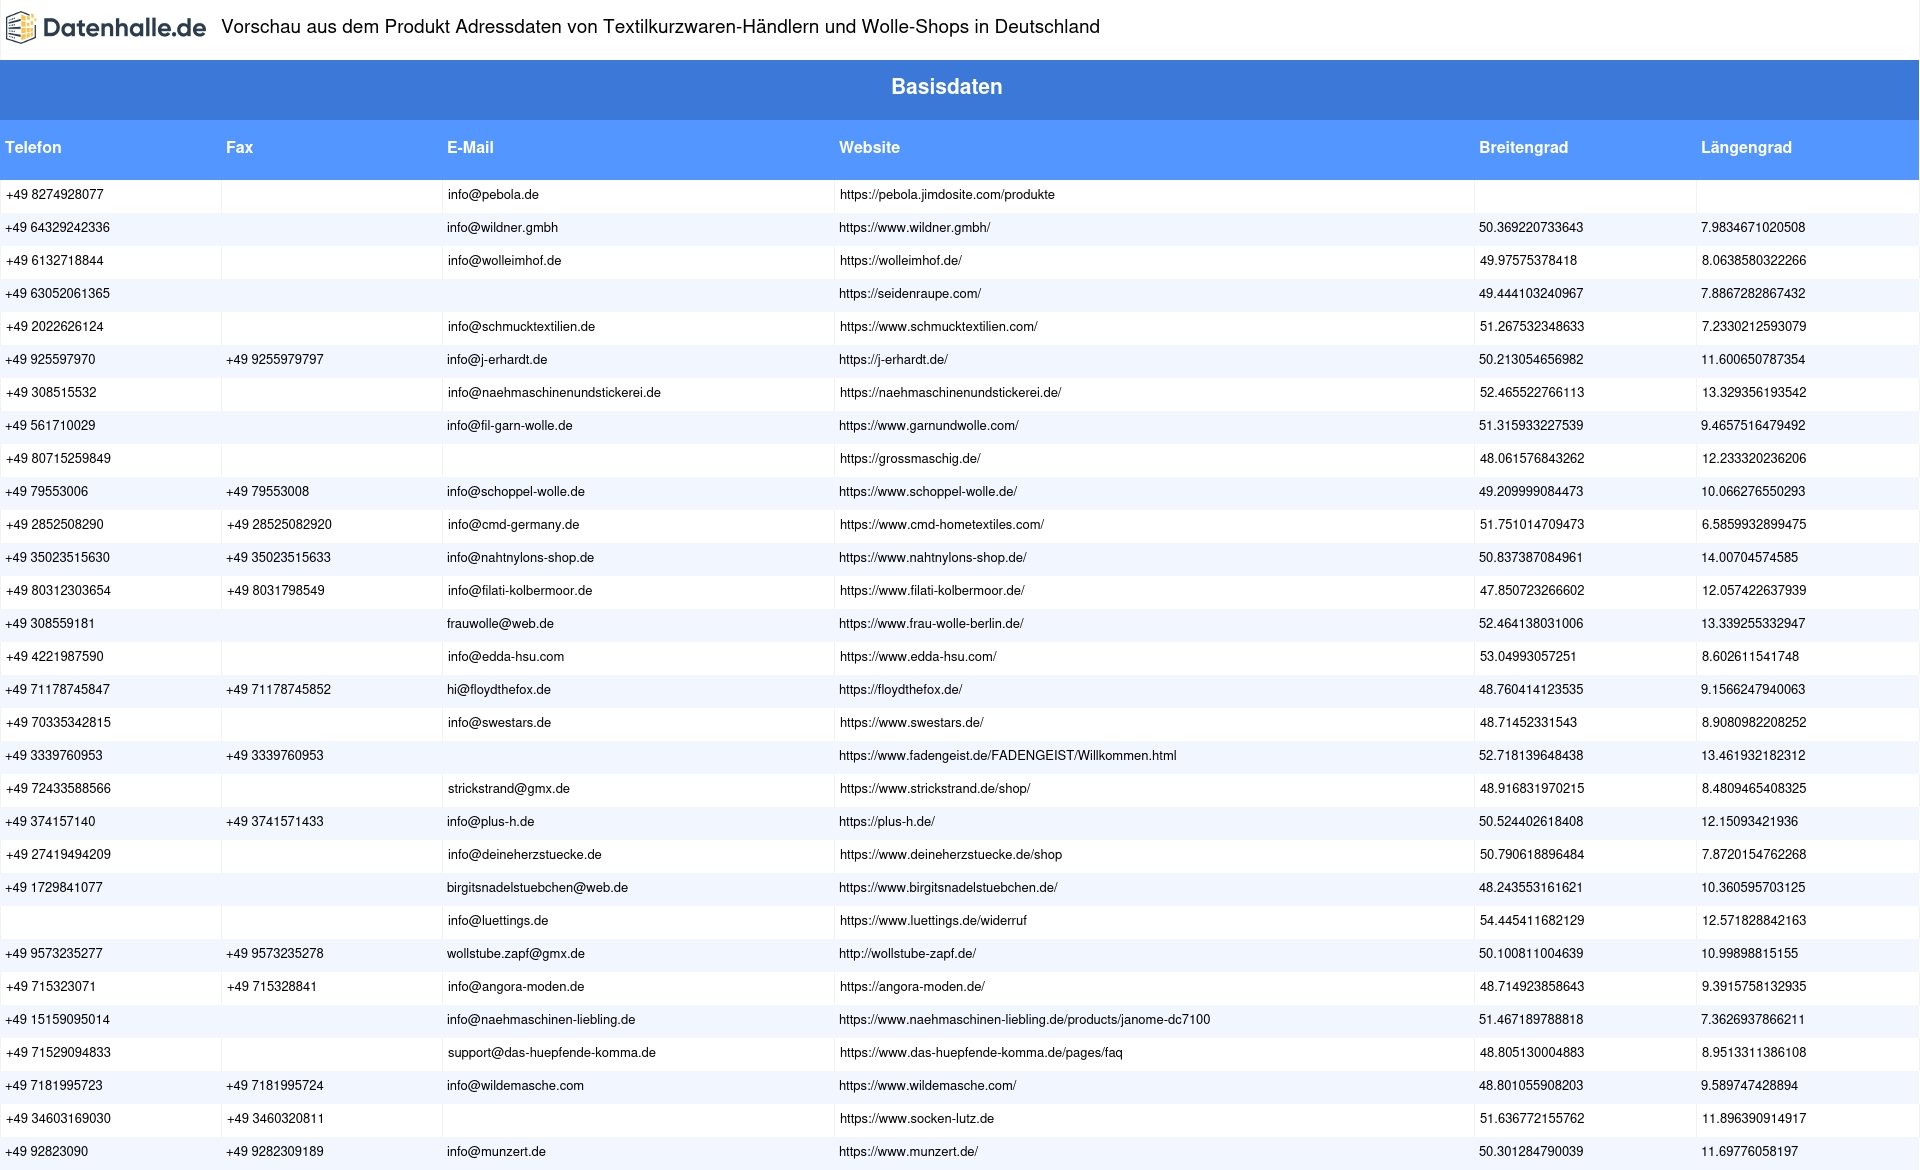Click the fadengeist.de Willkommen.html website
The image size is (1920, 1170).
[1007, 756]
